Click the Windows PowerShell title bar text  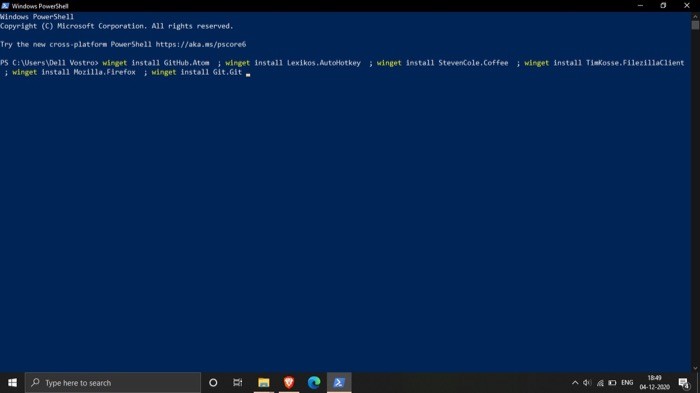[x=40, y=6]
